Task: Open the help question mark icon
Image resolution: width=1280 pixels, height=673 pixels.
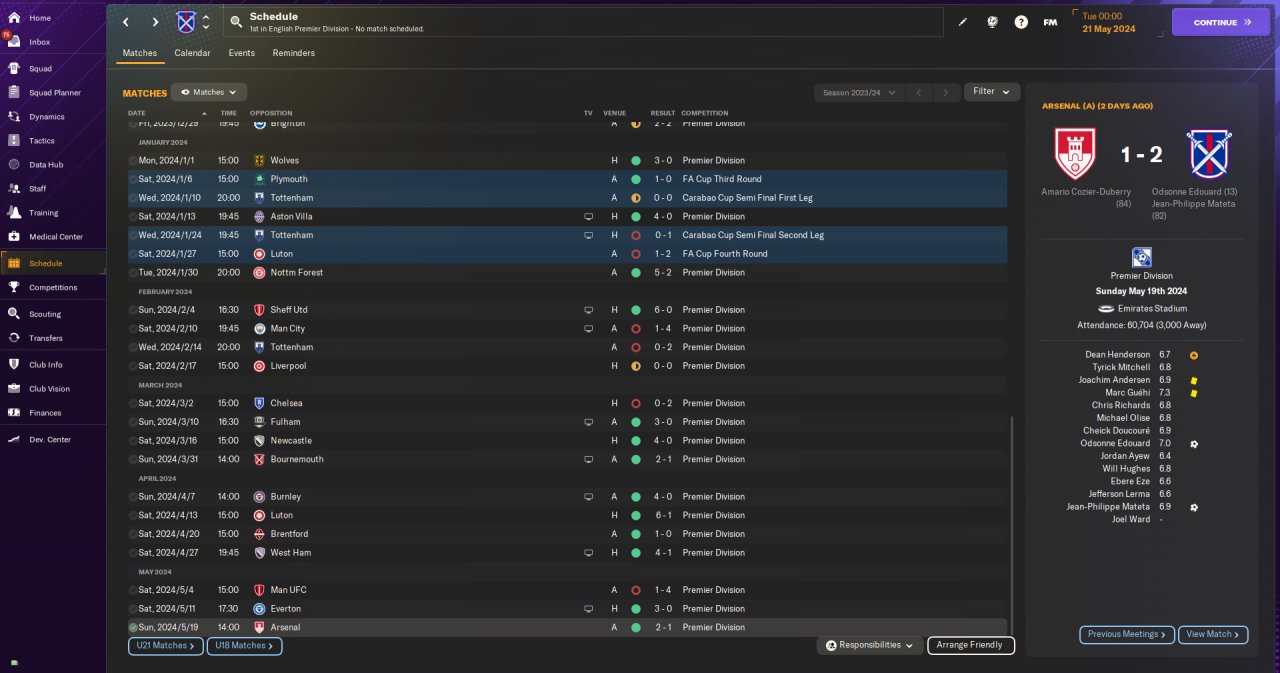Action: [x=1021, y=22]
